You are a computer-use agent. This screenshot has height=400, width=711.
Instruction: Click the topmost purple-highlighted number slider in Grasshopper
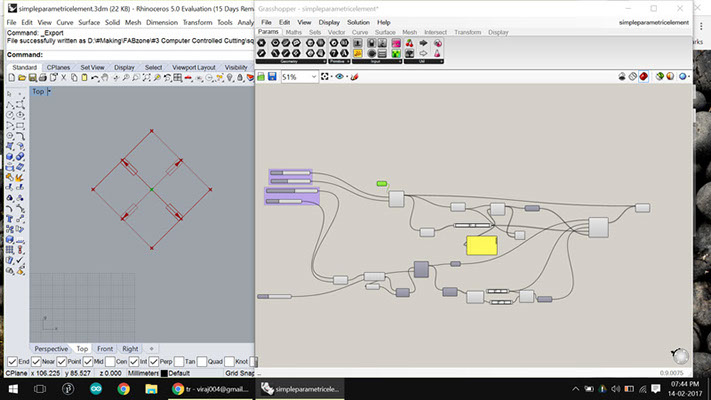pos(290,173)
